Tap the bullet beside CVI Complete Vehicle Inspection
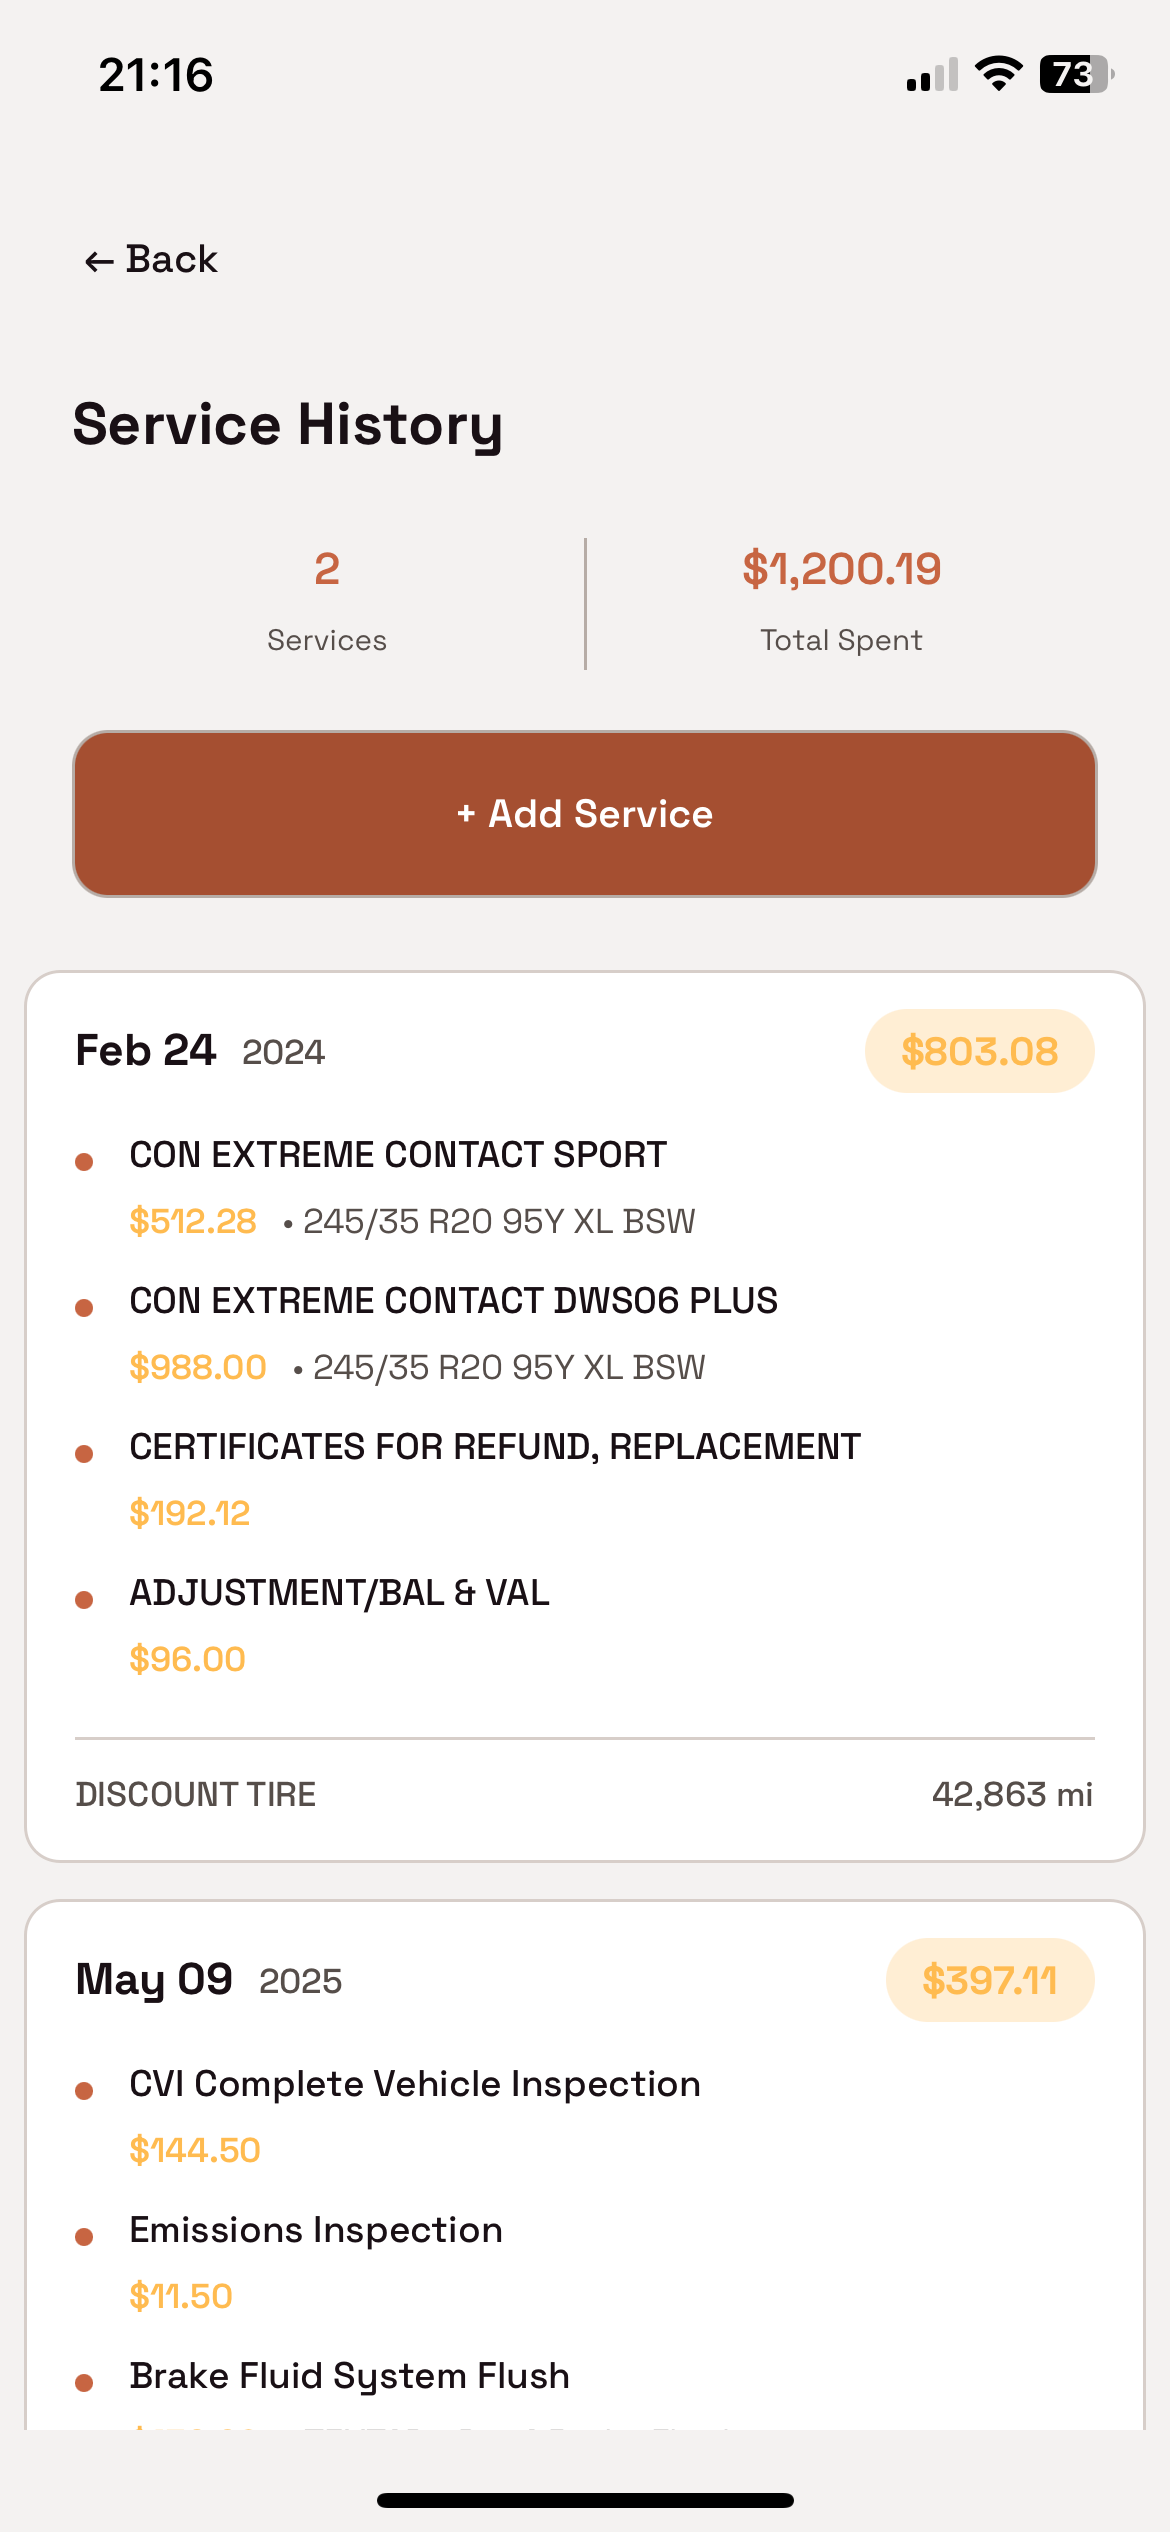Image resolution: width=1170 pixels, height=2532 pixels. (x=84, y=2091)
